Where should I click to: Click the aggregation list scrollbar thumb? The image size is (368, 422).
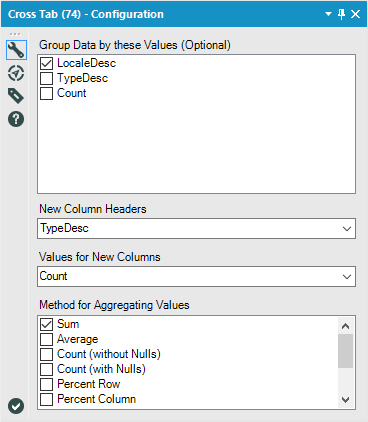[x=346, y=351]
